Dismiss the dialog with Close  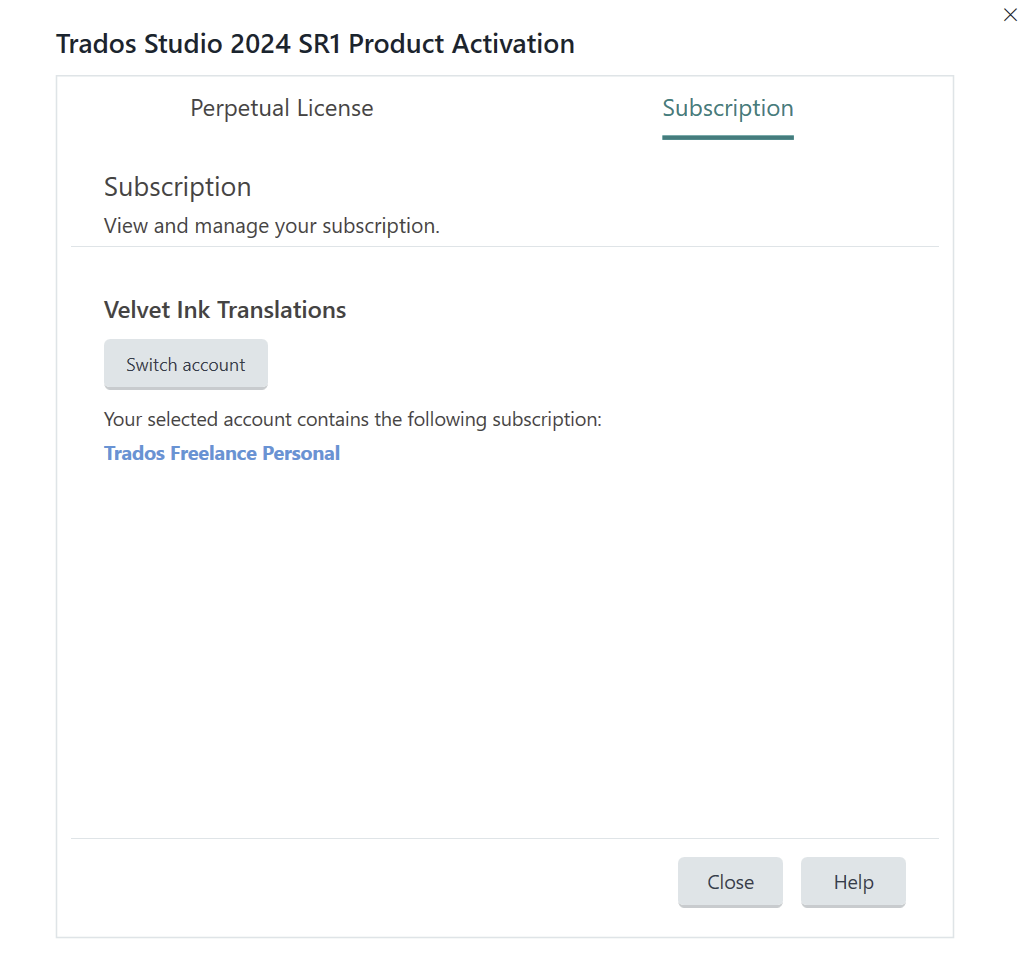click(730, 882)
